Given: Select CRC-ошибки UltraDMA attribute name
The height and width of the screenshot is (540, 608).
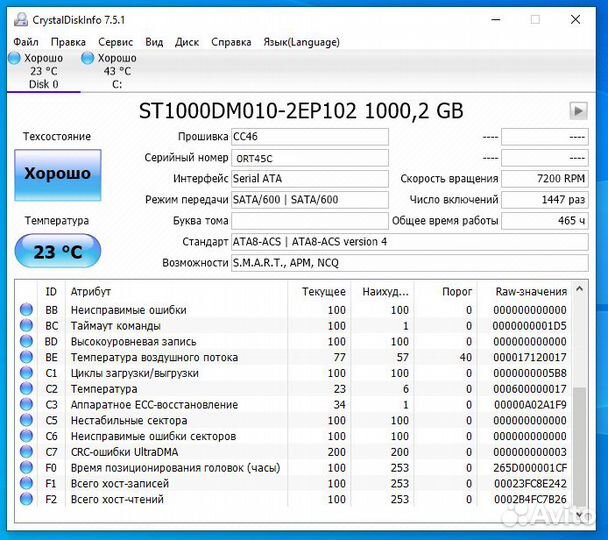Looking at the screenshot, I should pyautogui.click(x=124, y=452).
